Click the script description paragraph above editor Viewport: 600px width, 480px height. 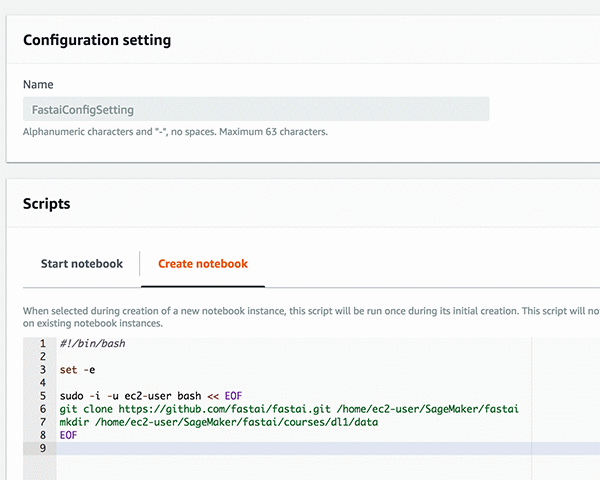point(300,317)
